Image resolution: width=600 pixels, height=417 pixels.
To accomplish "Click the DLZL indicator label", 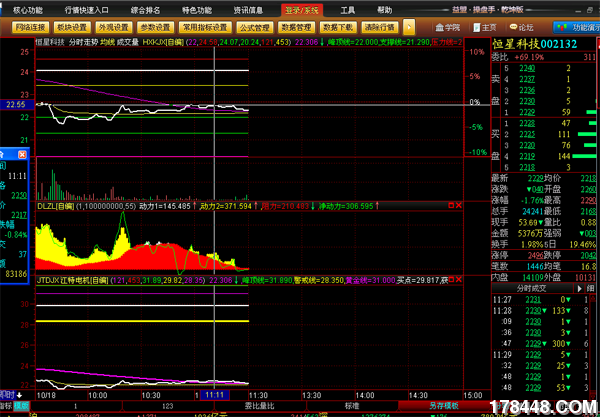I will tap(55, 206).
